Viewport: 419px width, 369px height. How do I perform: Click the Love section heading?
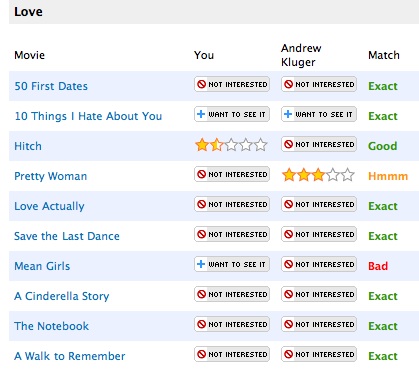coord(28,12)
